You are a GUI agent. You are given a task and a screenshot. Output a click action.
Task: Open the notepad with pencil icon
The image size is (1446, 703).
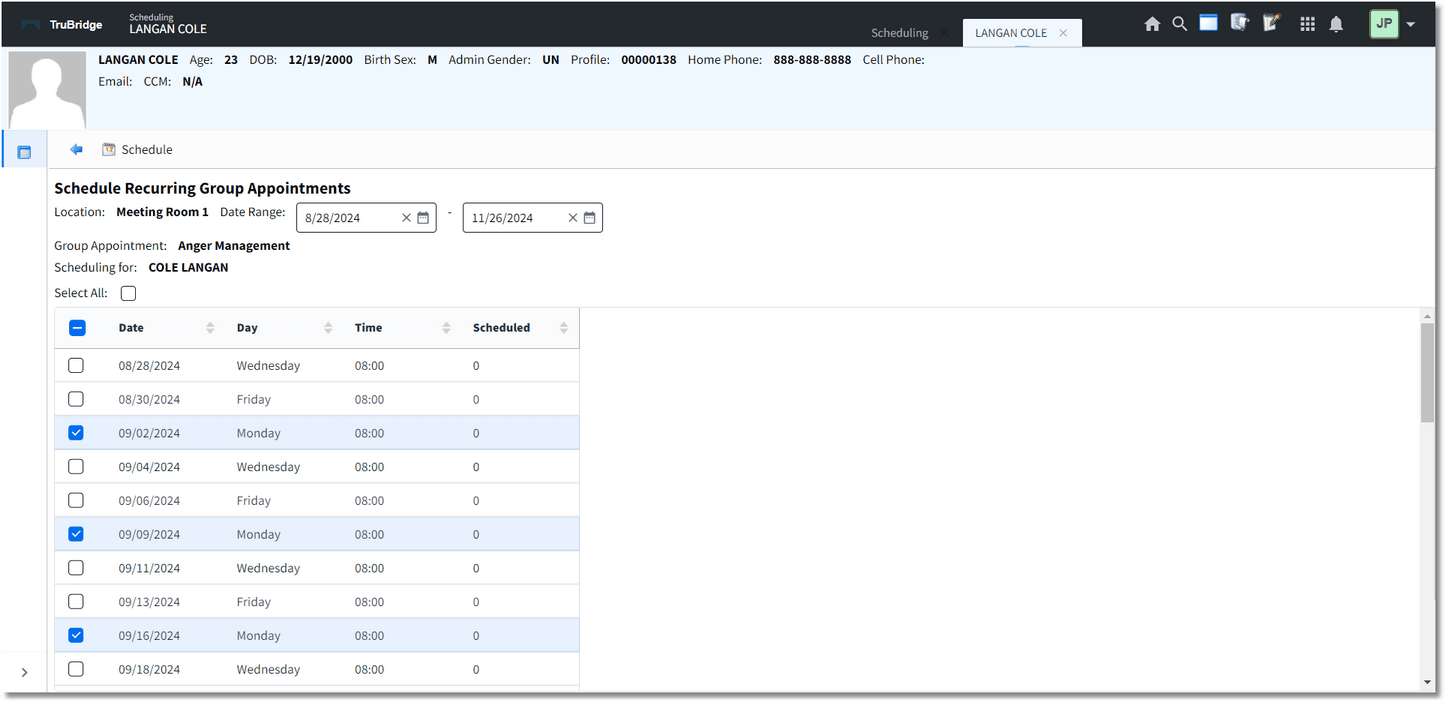(1272, 23)
